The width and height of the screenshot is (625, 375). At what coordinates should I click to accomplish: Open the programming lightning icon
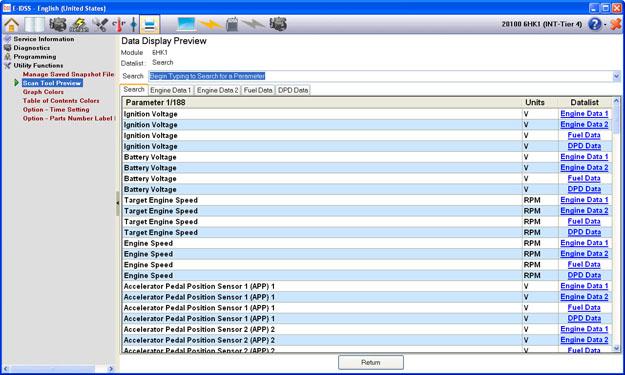coord(79,25)
